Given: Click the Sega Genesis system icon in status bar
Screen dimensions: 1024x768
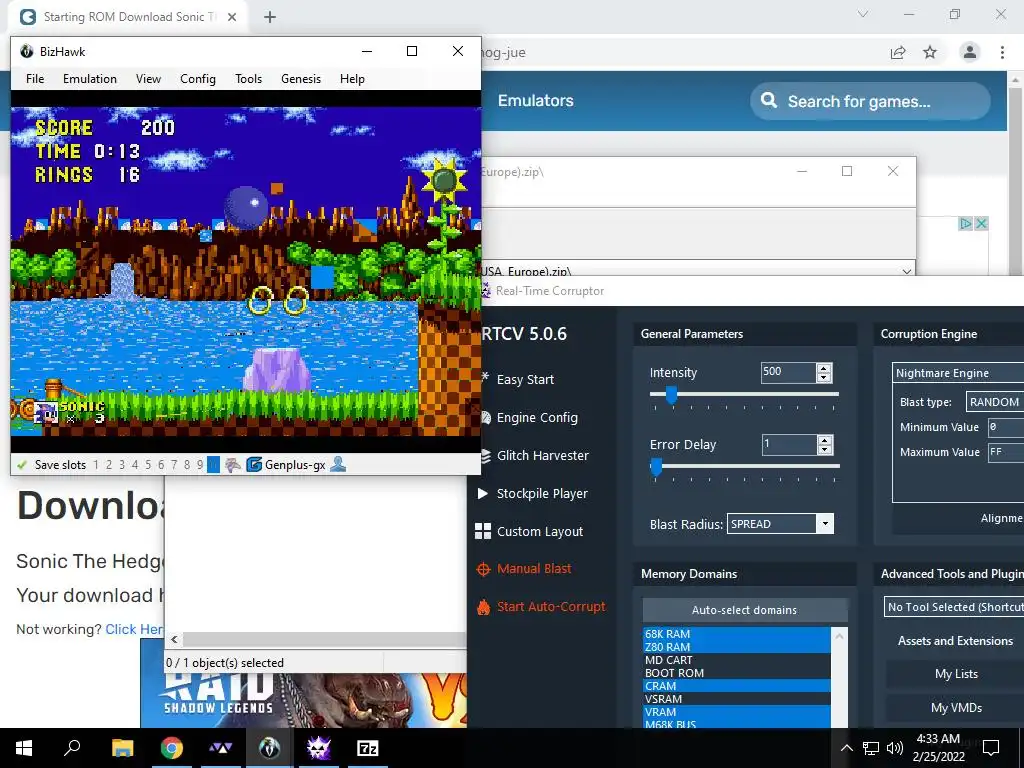Looking at the screenshot, I should click(233, 465).
